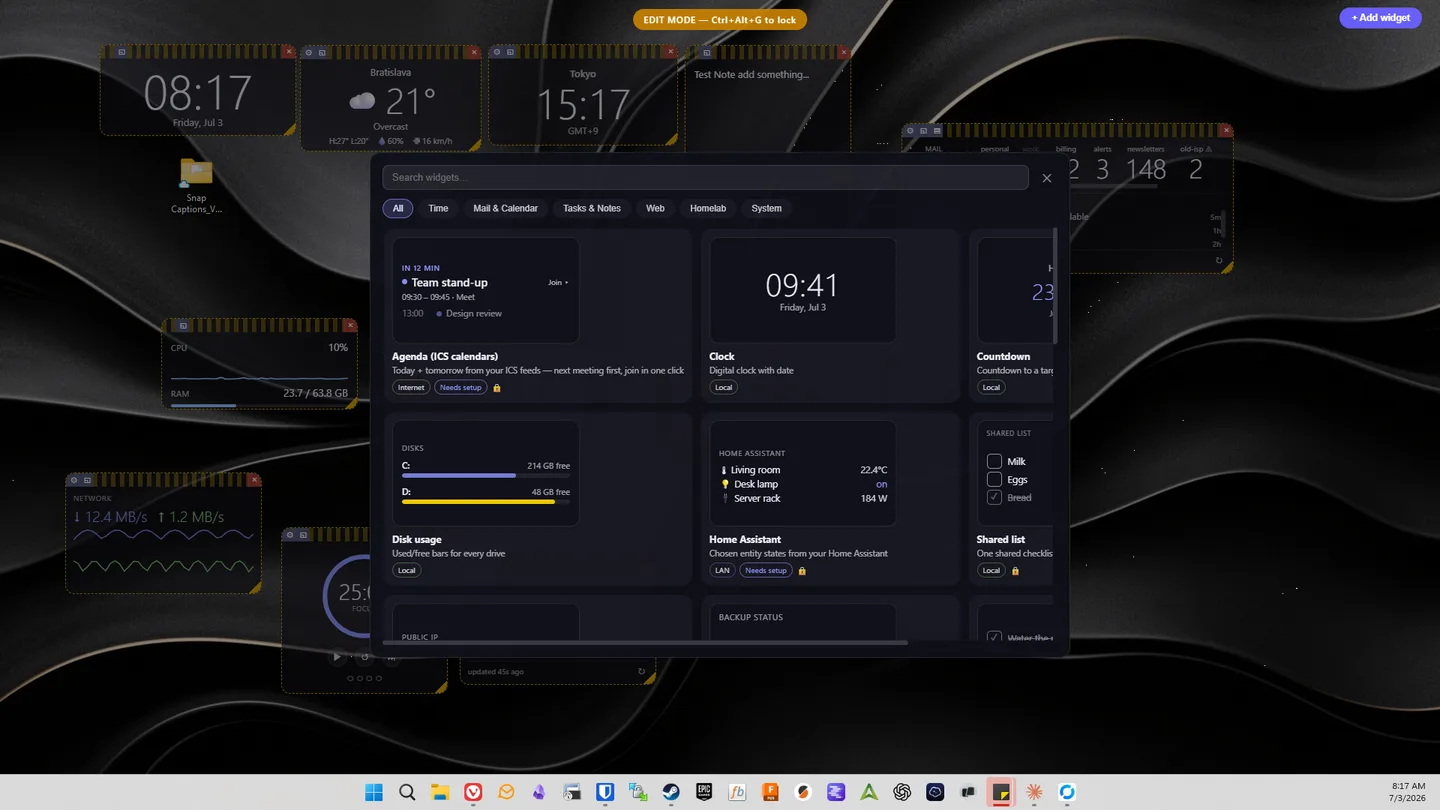
Task: Click Needs setup tag on Agenda card
Action: [460, 388]
